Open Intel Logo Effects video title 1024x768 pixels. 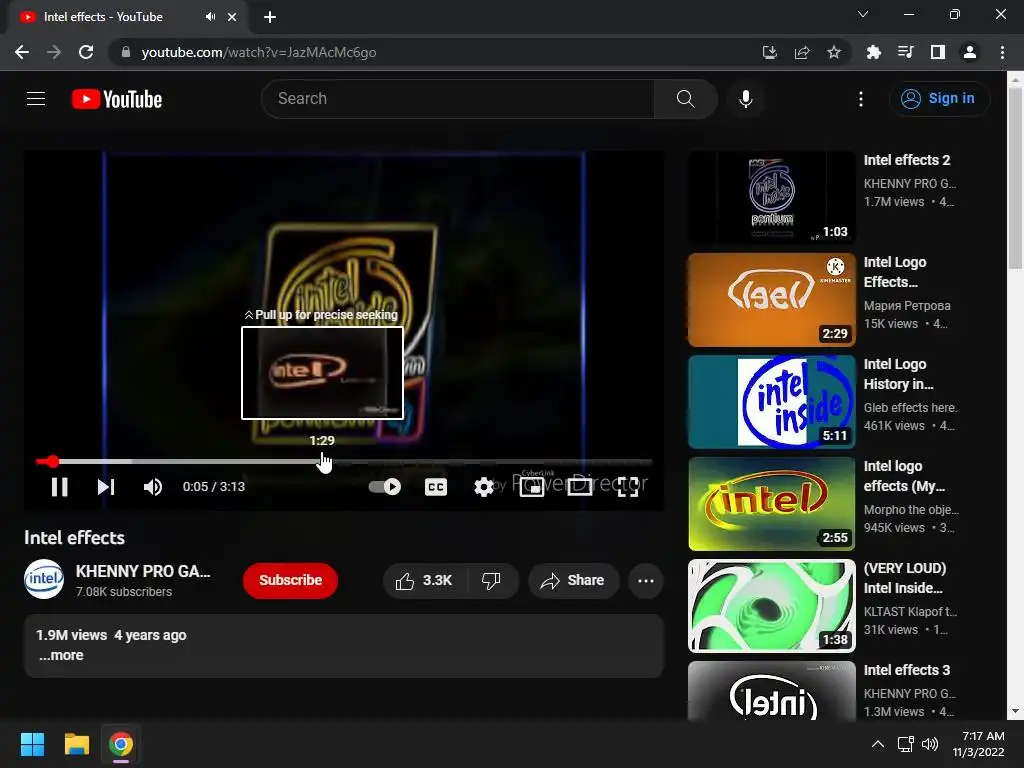[x=895, y=272]
